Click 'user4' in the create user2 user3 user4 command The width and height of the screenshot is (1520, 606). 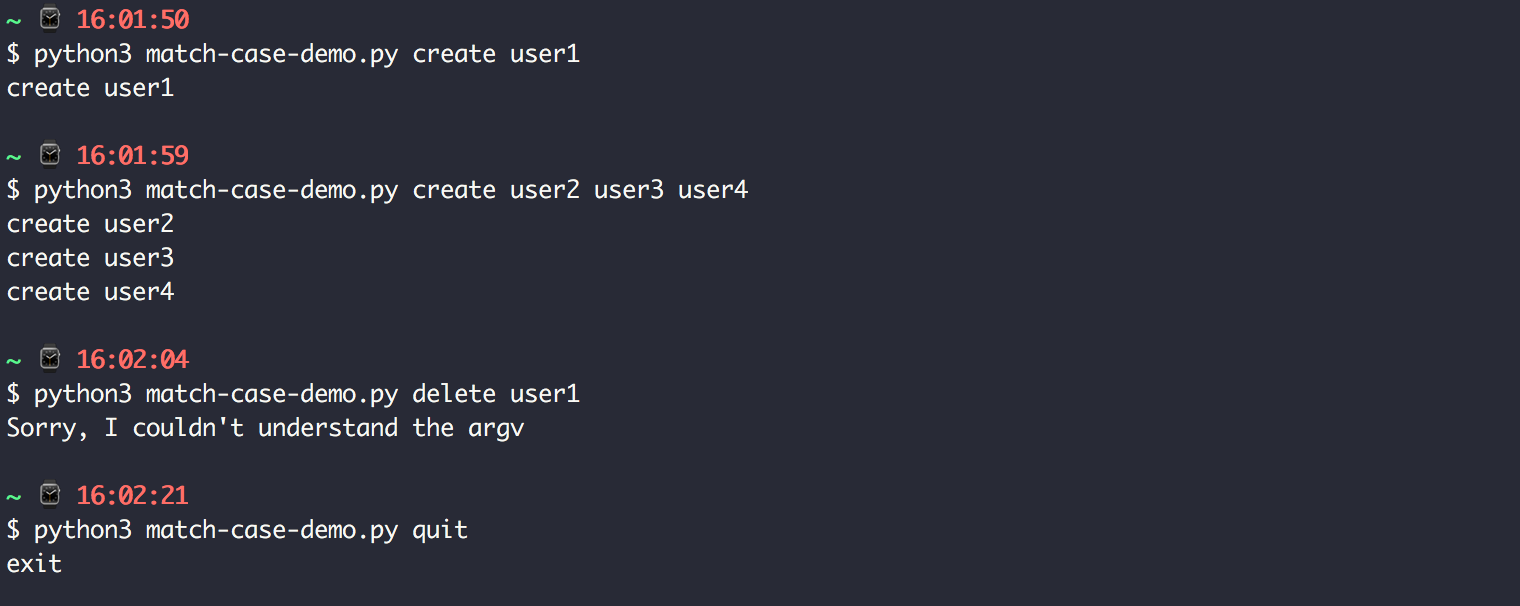(713, 189)
